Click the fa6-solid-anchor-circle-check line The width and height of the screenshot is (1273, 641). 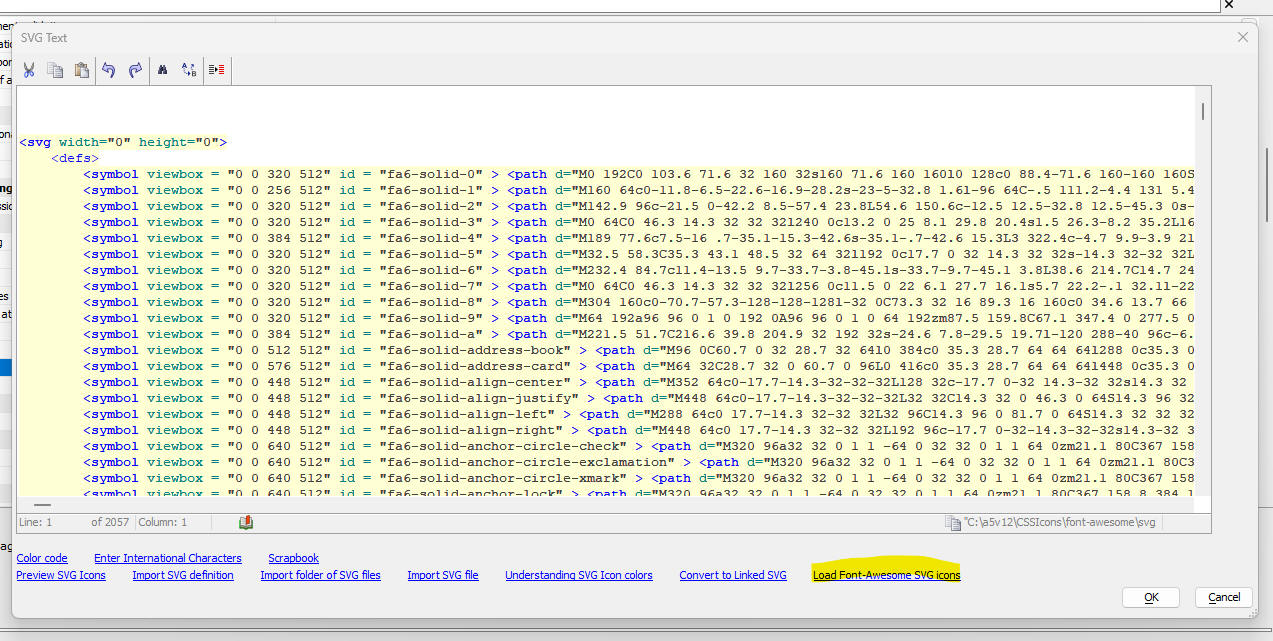tap(639, 446)
